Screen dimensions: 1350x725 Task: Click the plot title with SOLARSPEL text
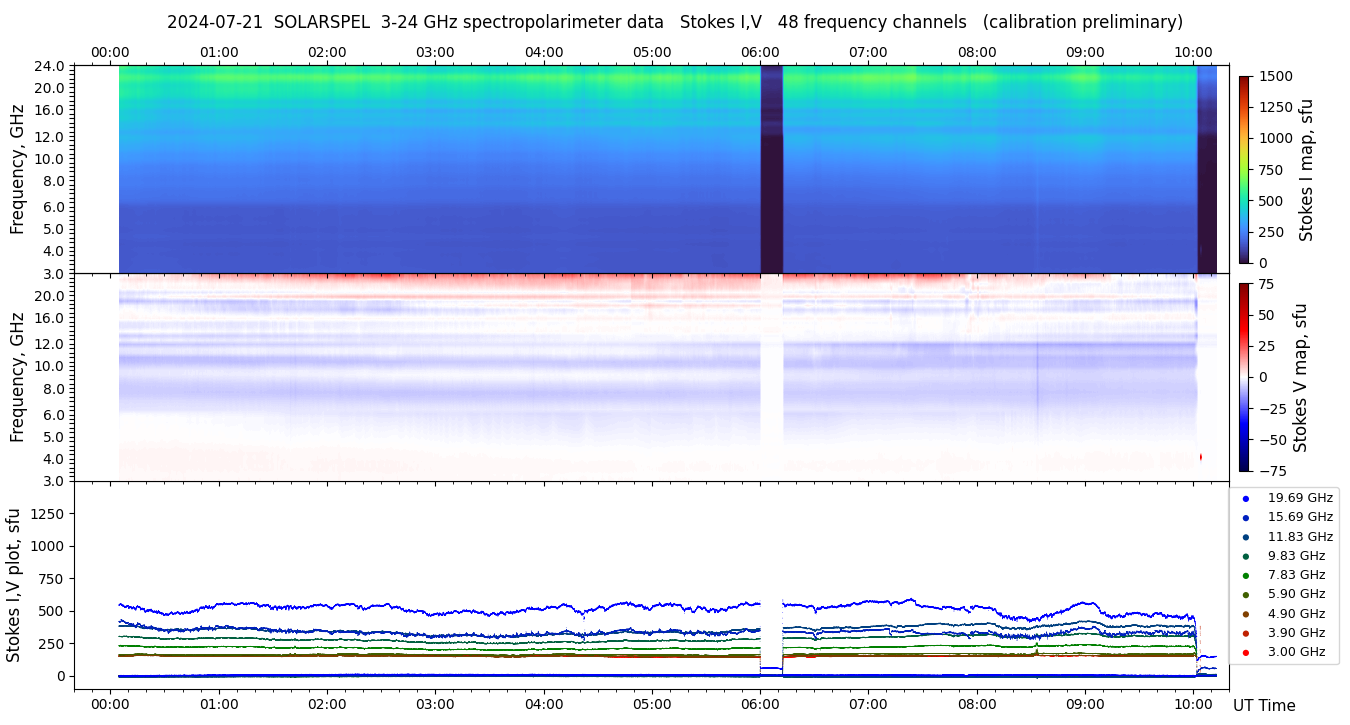(674, 22)
